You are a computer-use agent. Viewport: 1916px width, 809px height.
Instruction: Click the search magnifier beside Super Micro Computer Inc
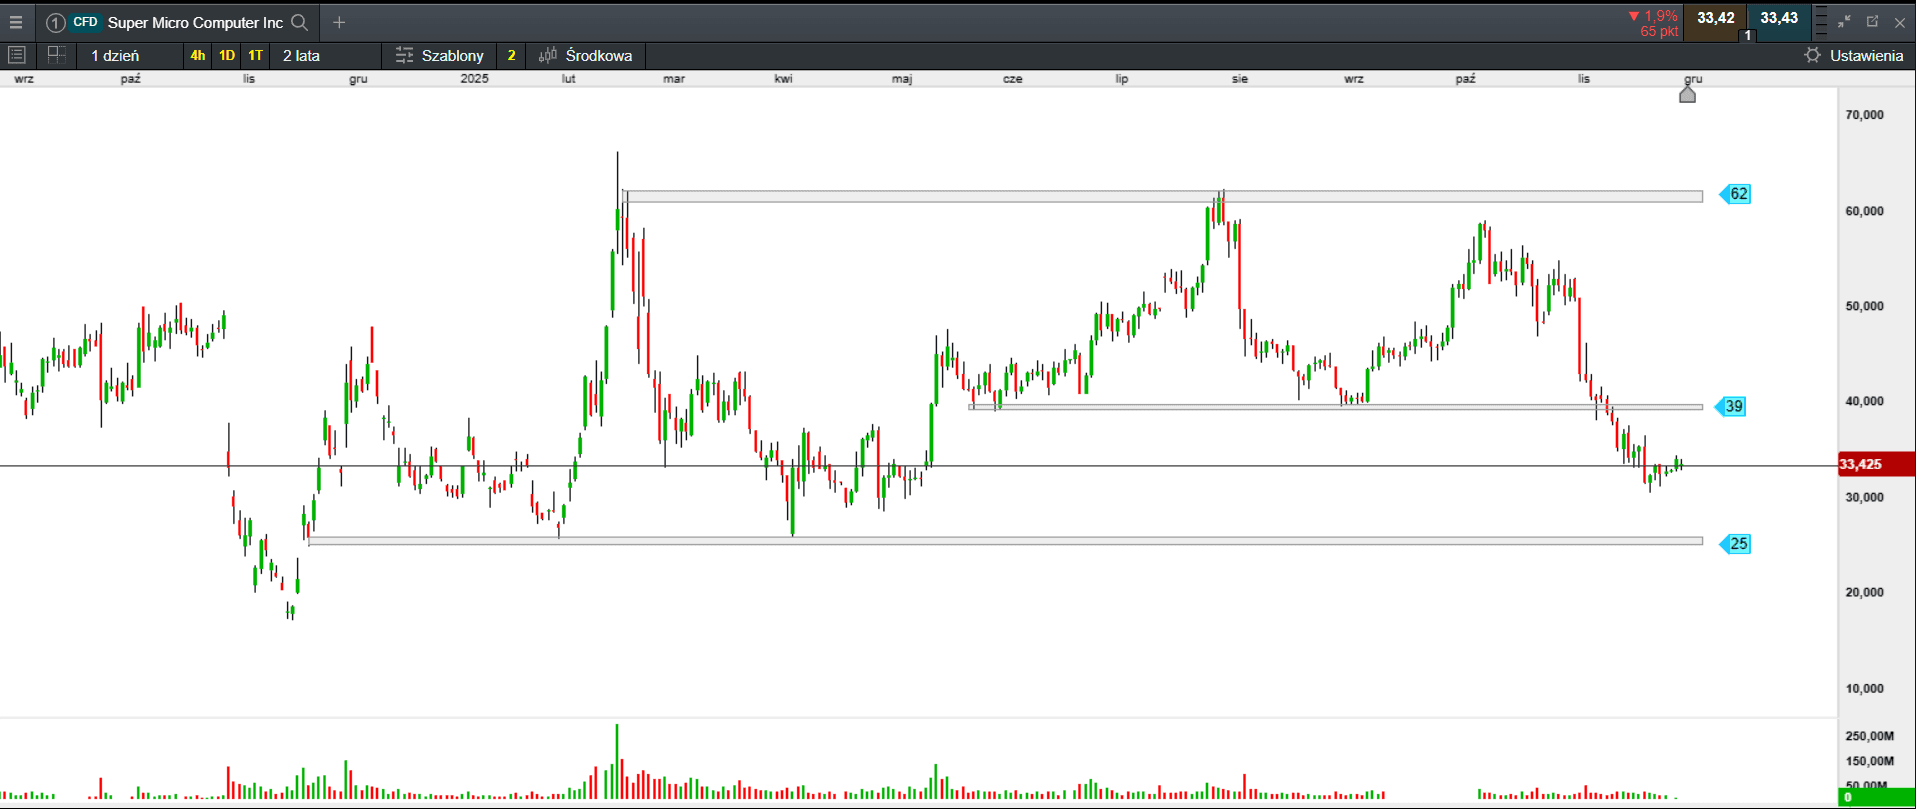(299, 22)
